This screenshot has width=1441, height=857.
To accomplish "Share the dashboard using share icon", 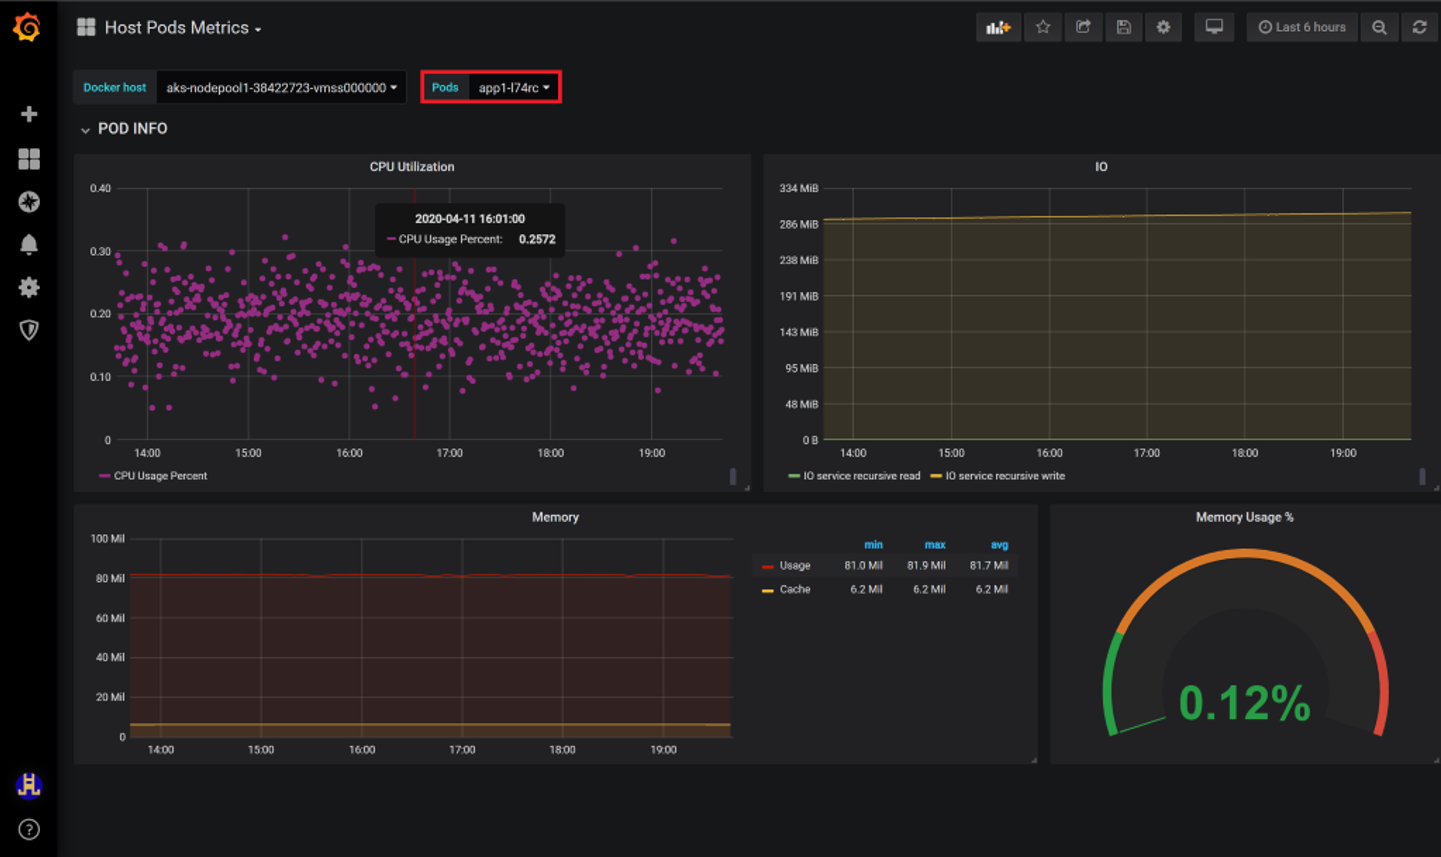I will coord(1083,28).
